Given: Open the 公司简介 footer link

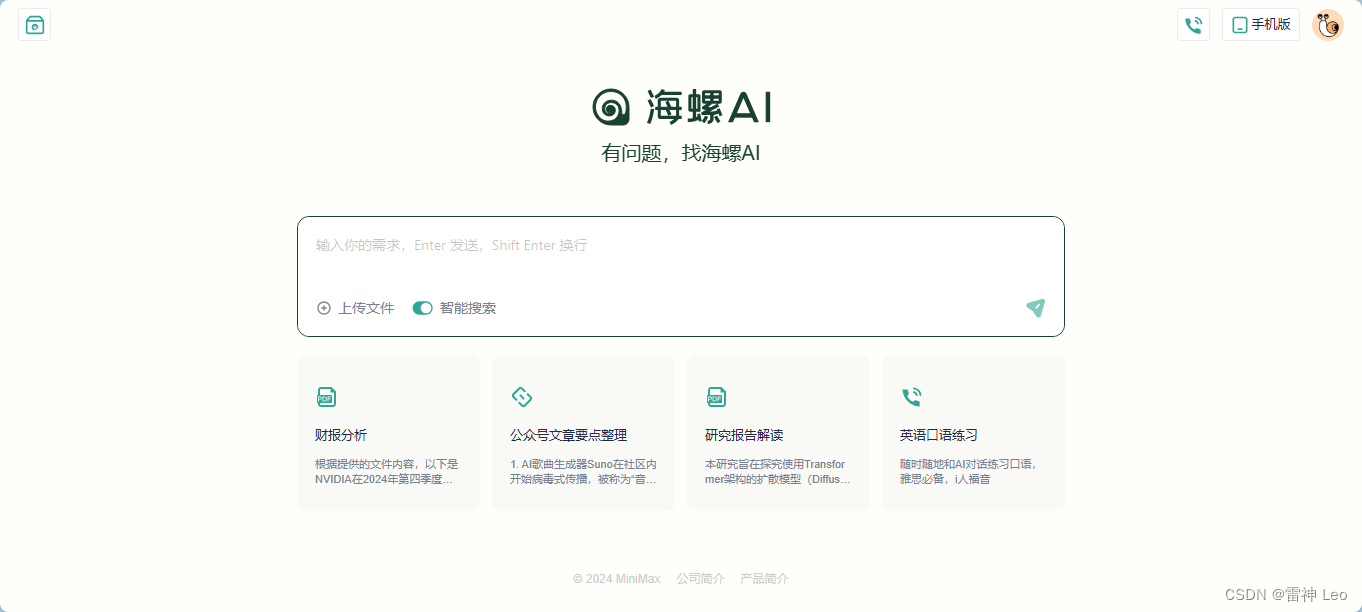Looking at the screenshot, I should (x=700, y=579).
